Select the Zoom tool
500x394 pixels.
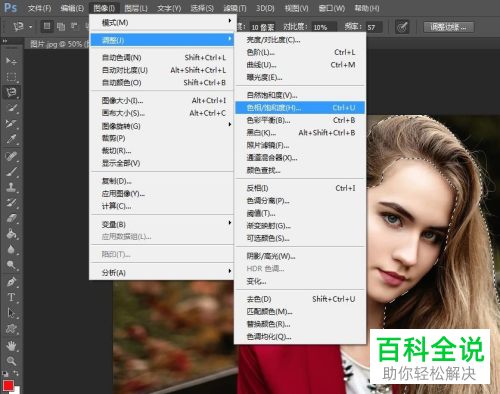[11, 361]
